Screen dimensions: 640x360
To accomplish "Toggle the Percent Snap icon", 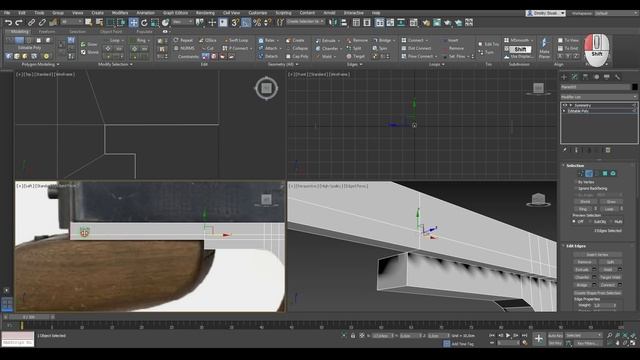I will 257,22.
